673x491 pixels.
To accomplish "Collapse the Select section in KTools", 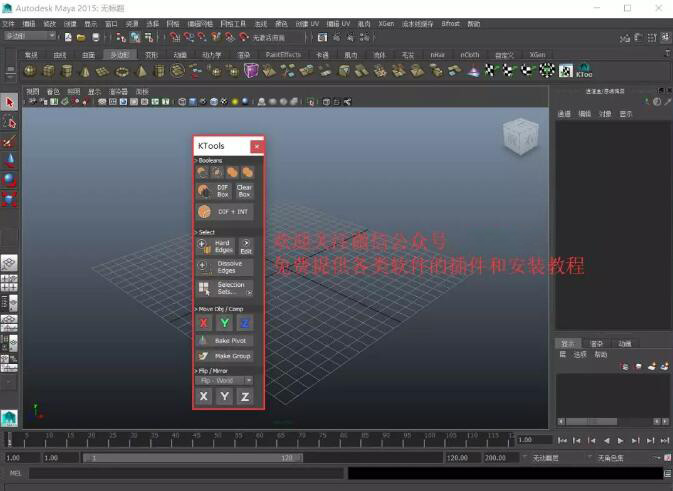I will coord(205,232).
